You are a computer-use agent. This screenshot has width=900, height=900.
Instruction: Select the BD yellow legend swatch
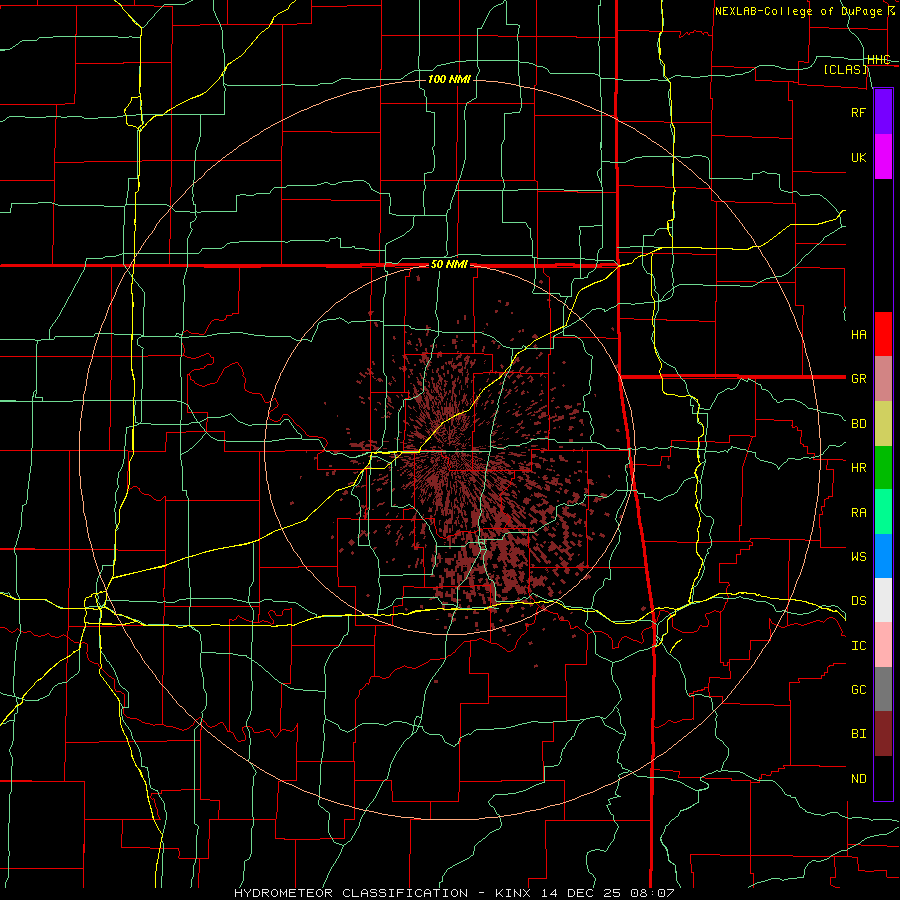(x=883, y=424)
